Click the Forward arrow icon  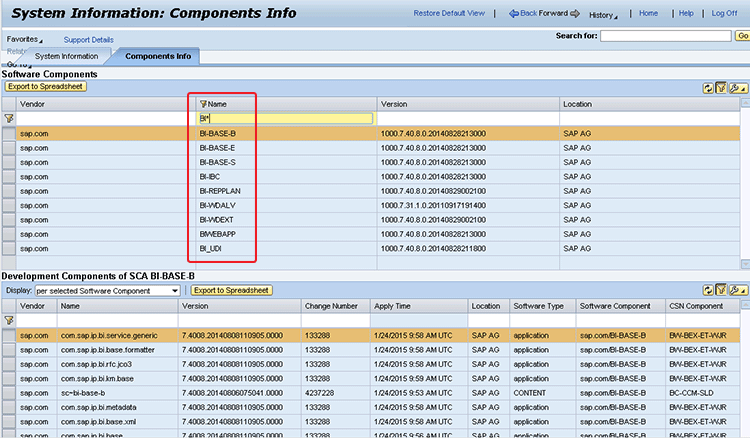point(574,14)
